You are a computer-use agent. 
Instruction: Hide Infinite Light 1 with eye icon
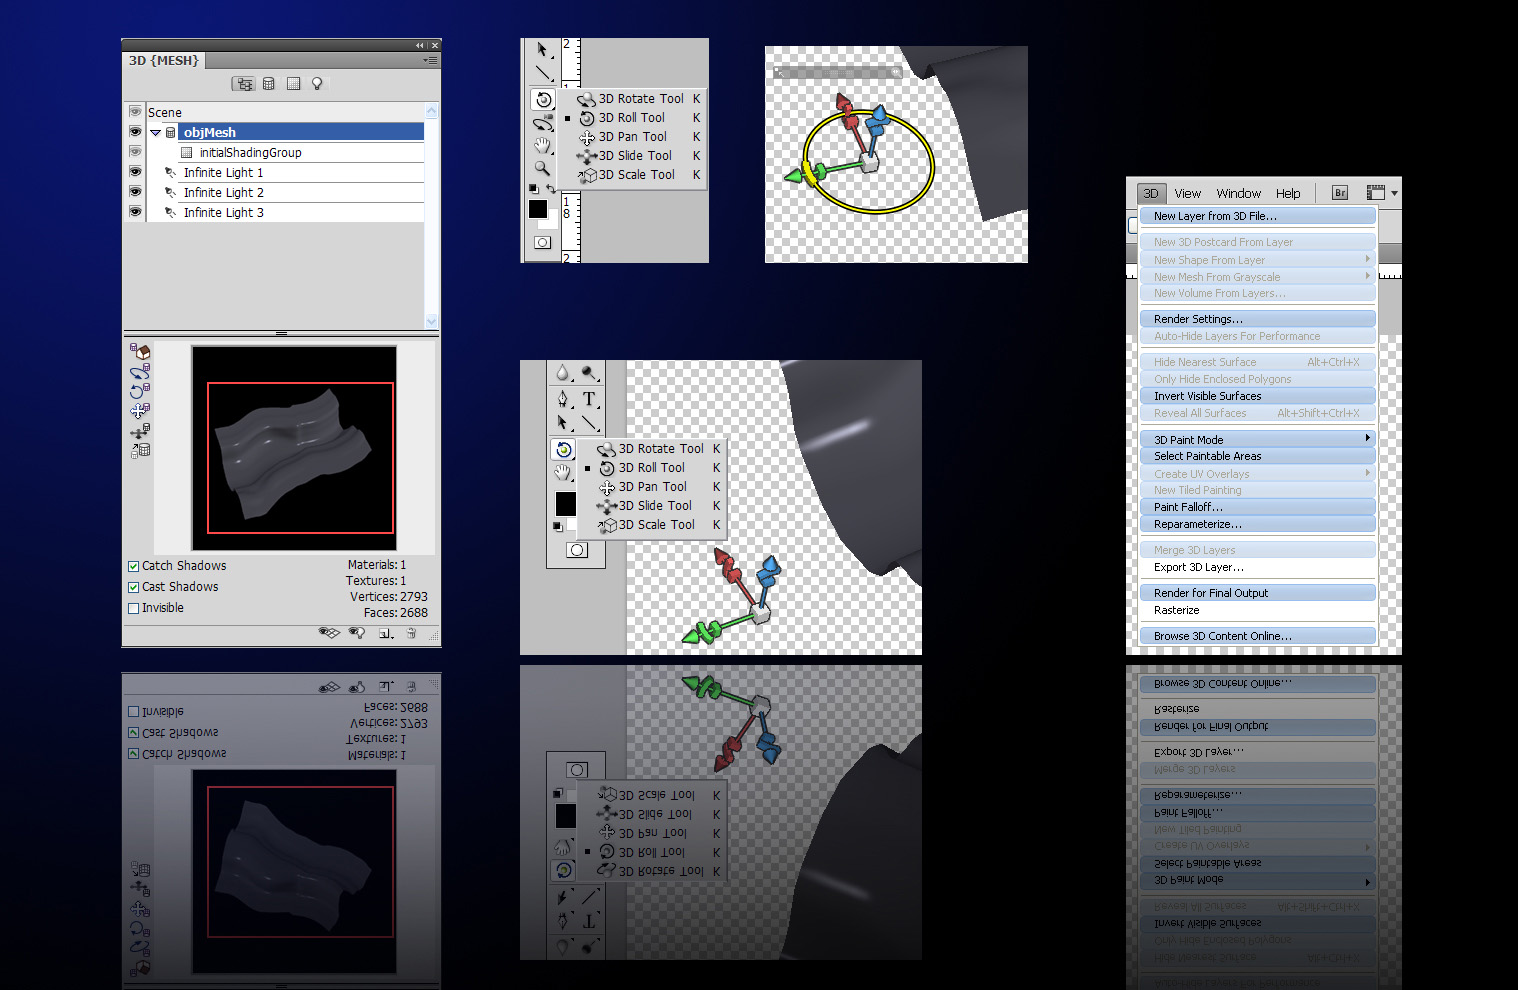[x=135, y=172]
